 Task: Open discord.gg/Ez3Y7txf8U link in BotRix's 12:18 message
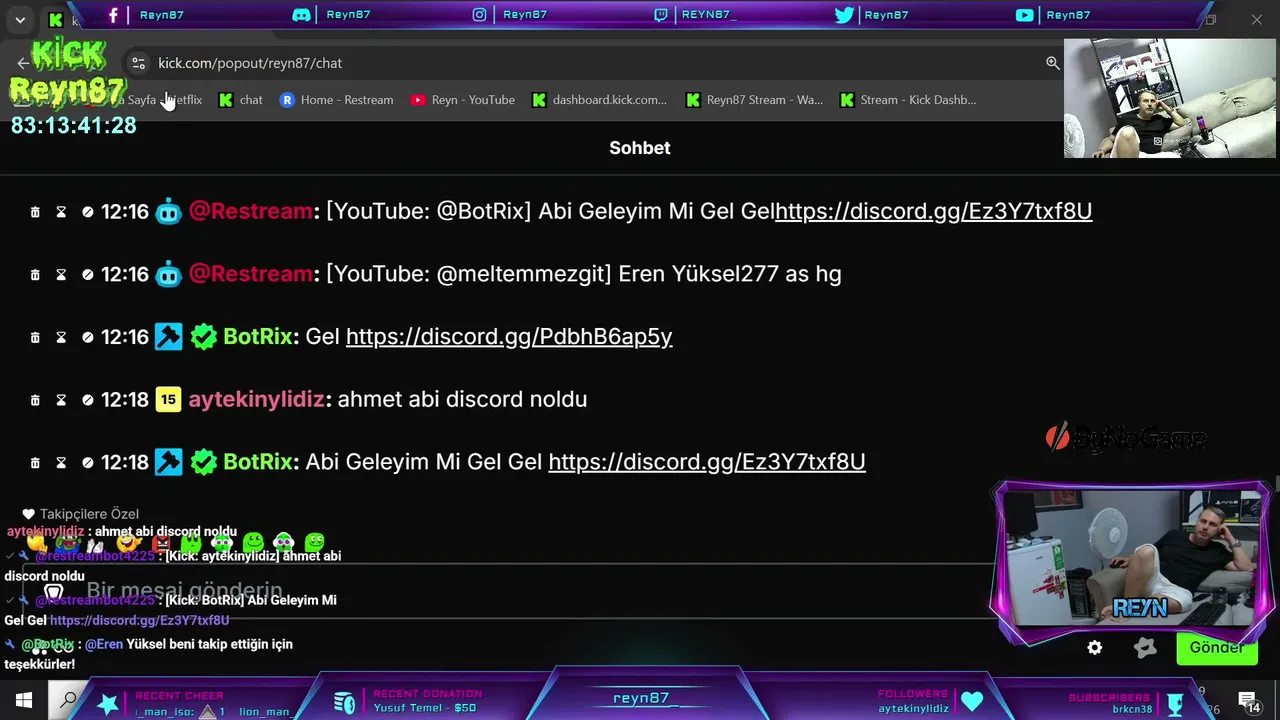(707, 462)
